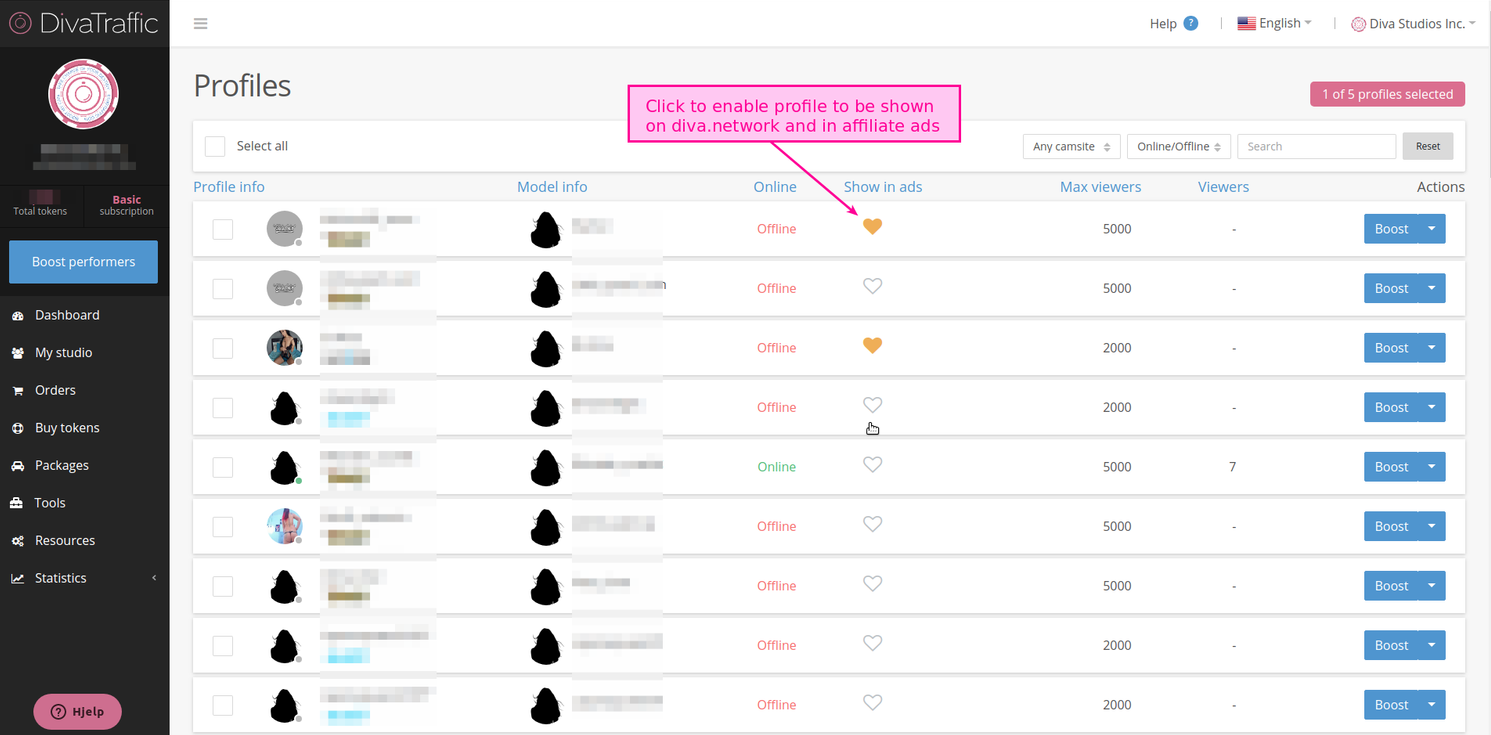
Task: Toggle the filled heart in first profile row
Action: (x=872, y=227)
